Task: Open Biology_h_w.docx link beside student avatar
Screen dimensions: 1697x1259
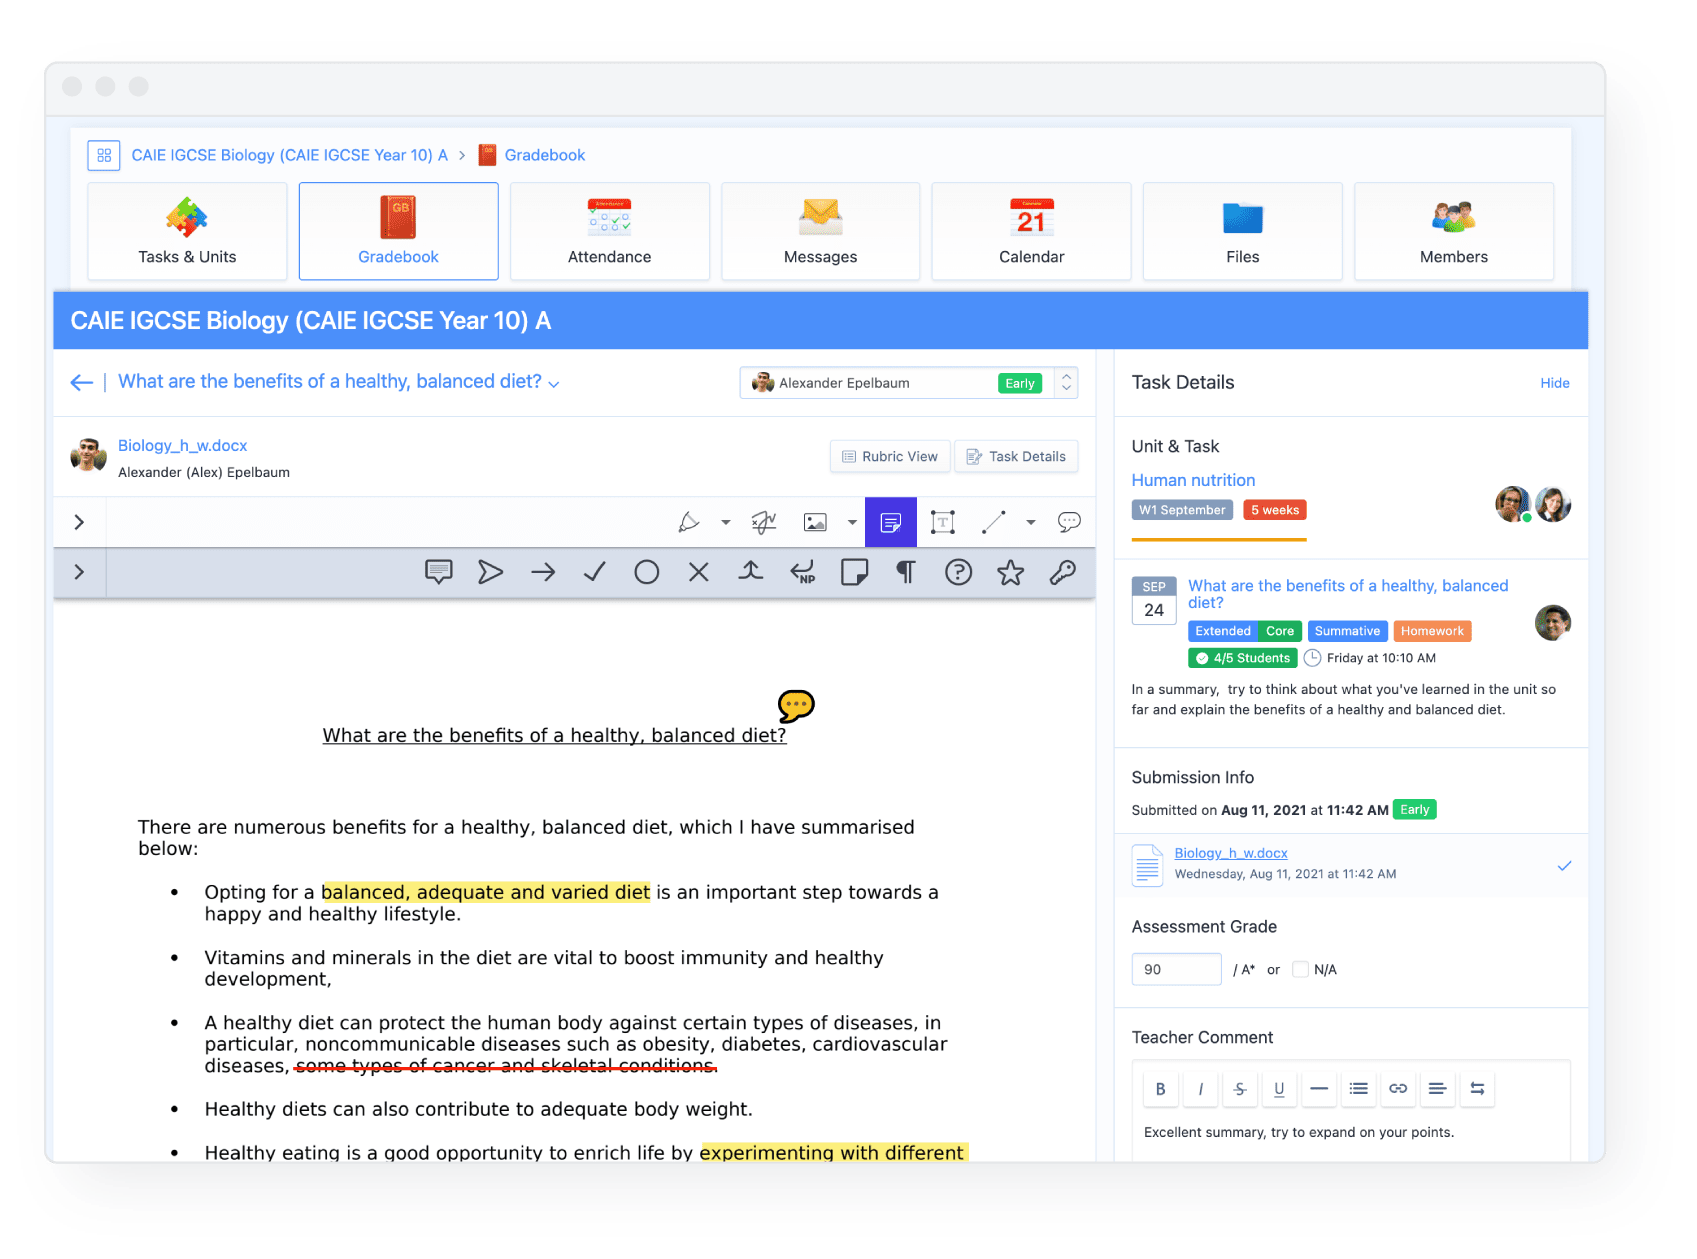Action: tap(182, 446)
